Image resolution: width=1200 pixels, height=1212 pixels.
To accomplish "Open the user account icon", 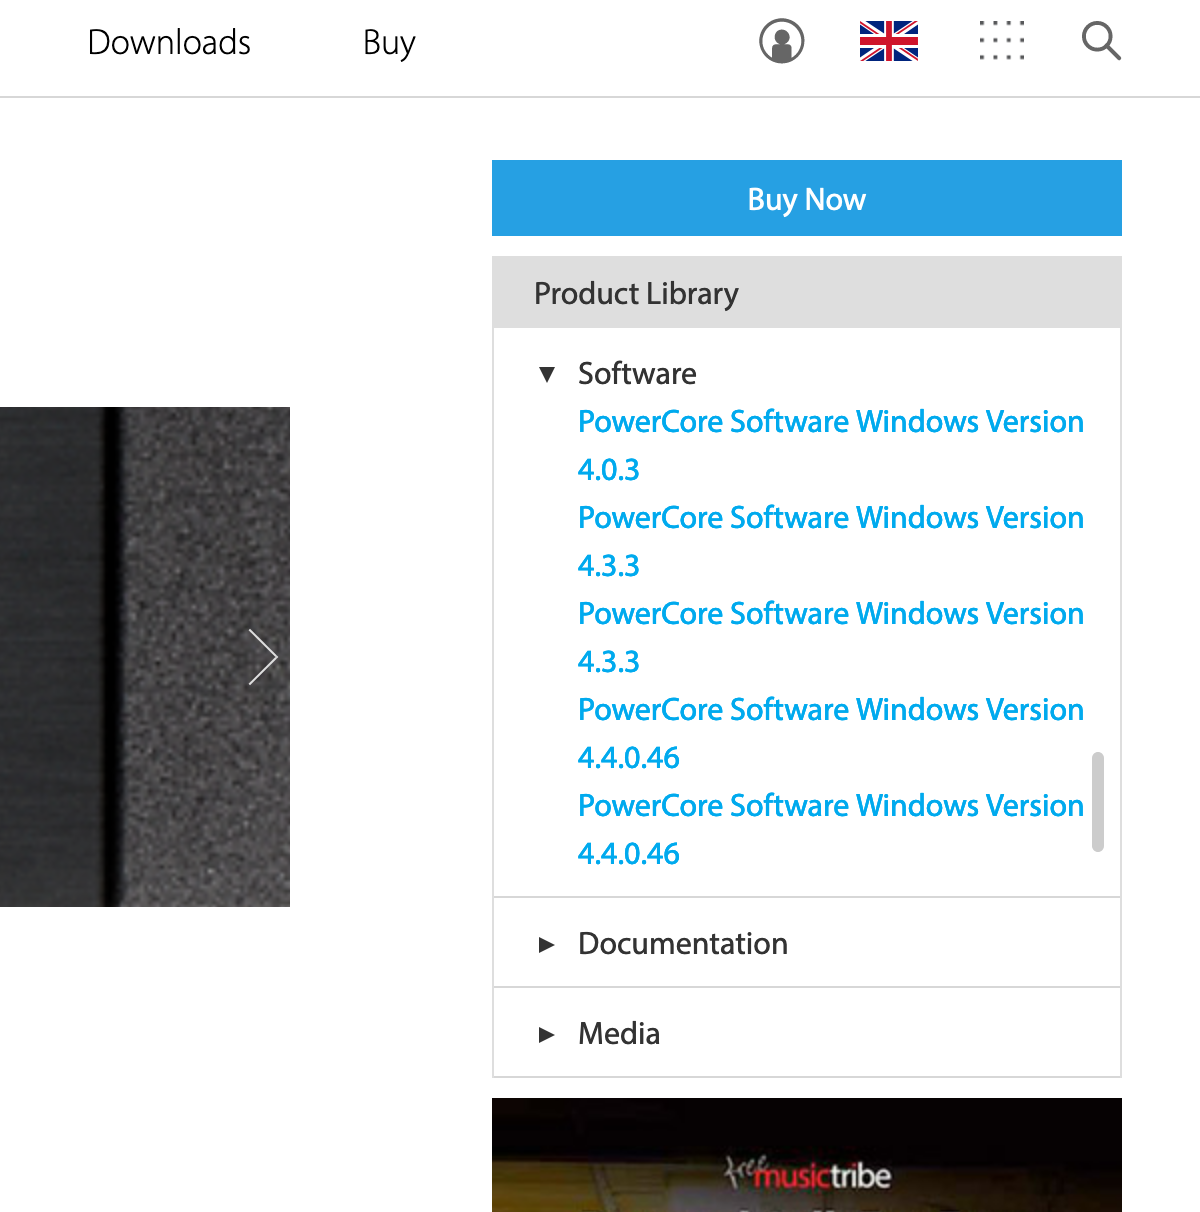I will point(781,42).
